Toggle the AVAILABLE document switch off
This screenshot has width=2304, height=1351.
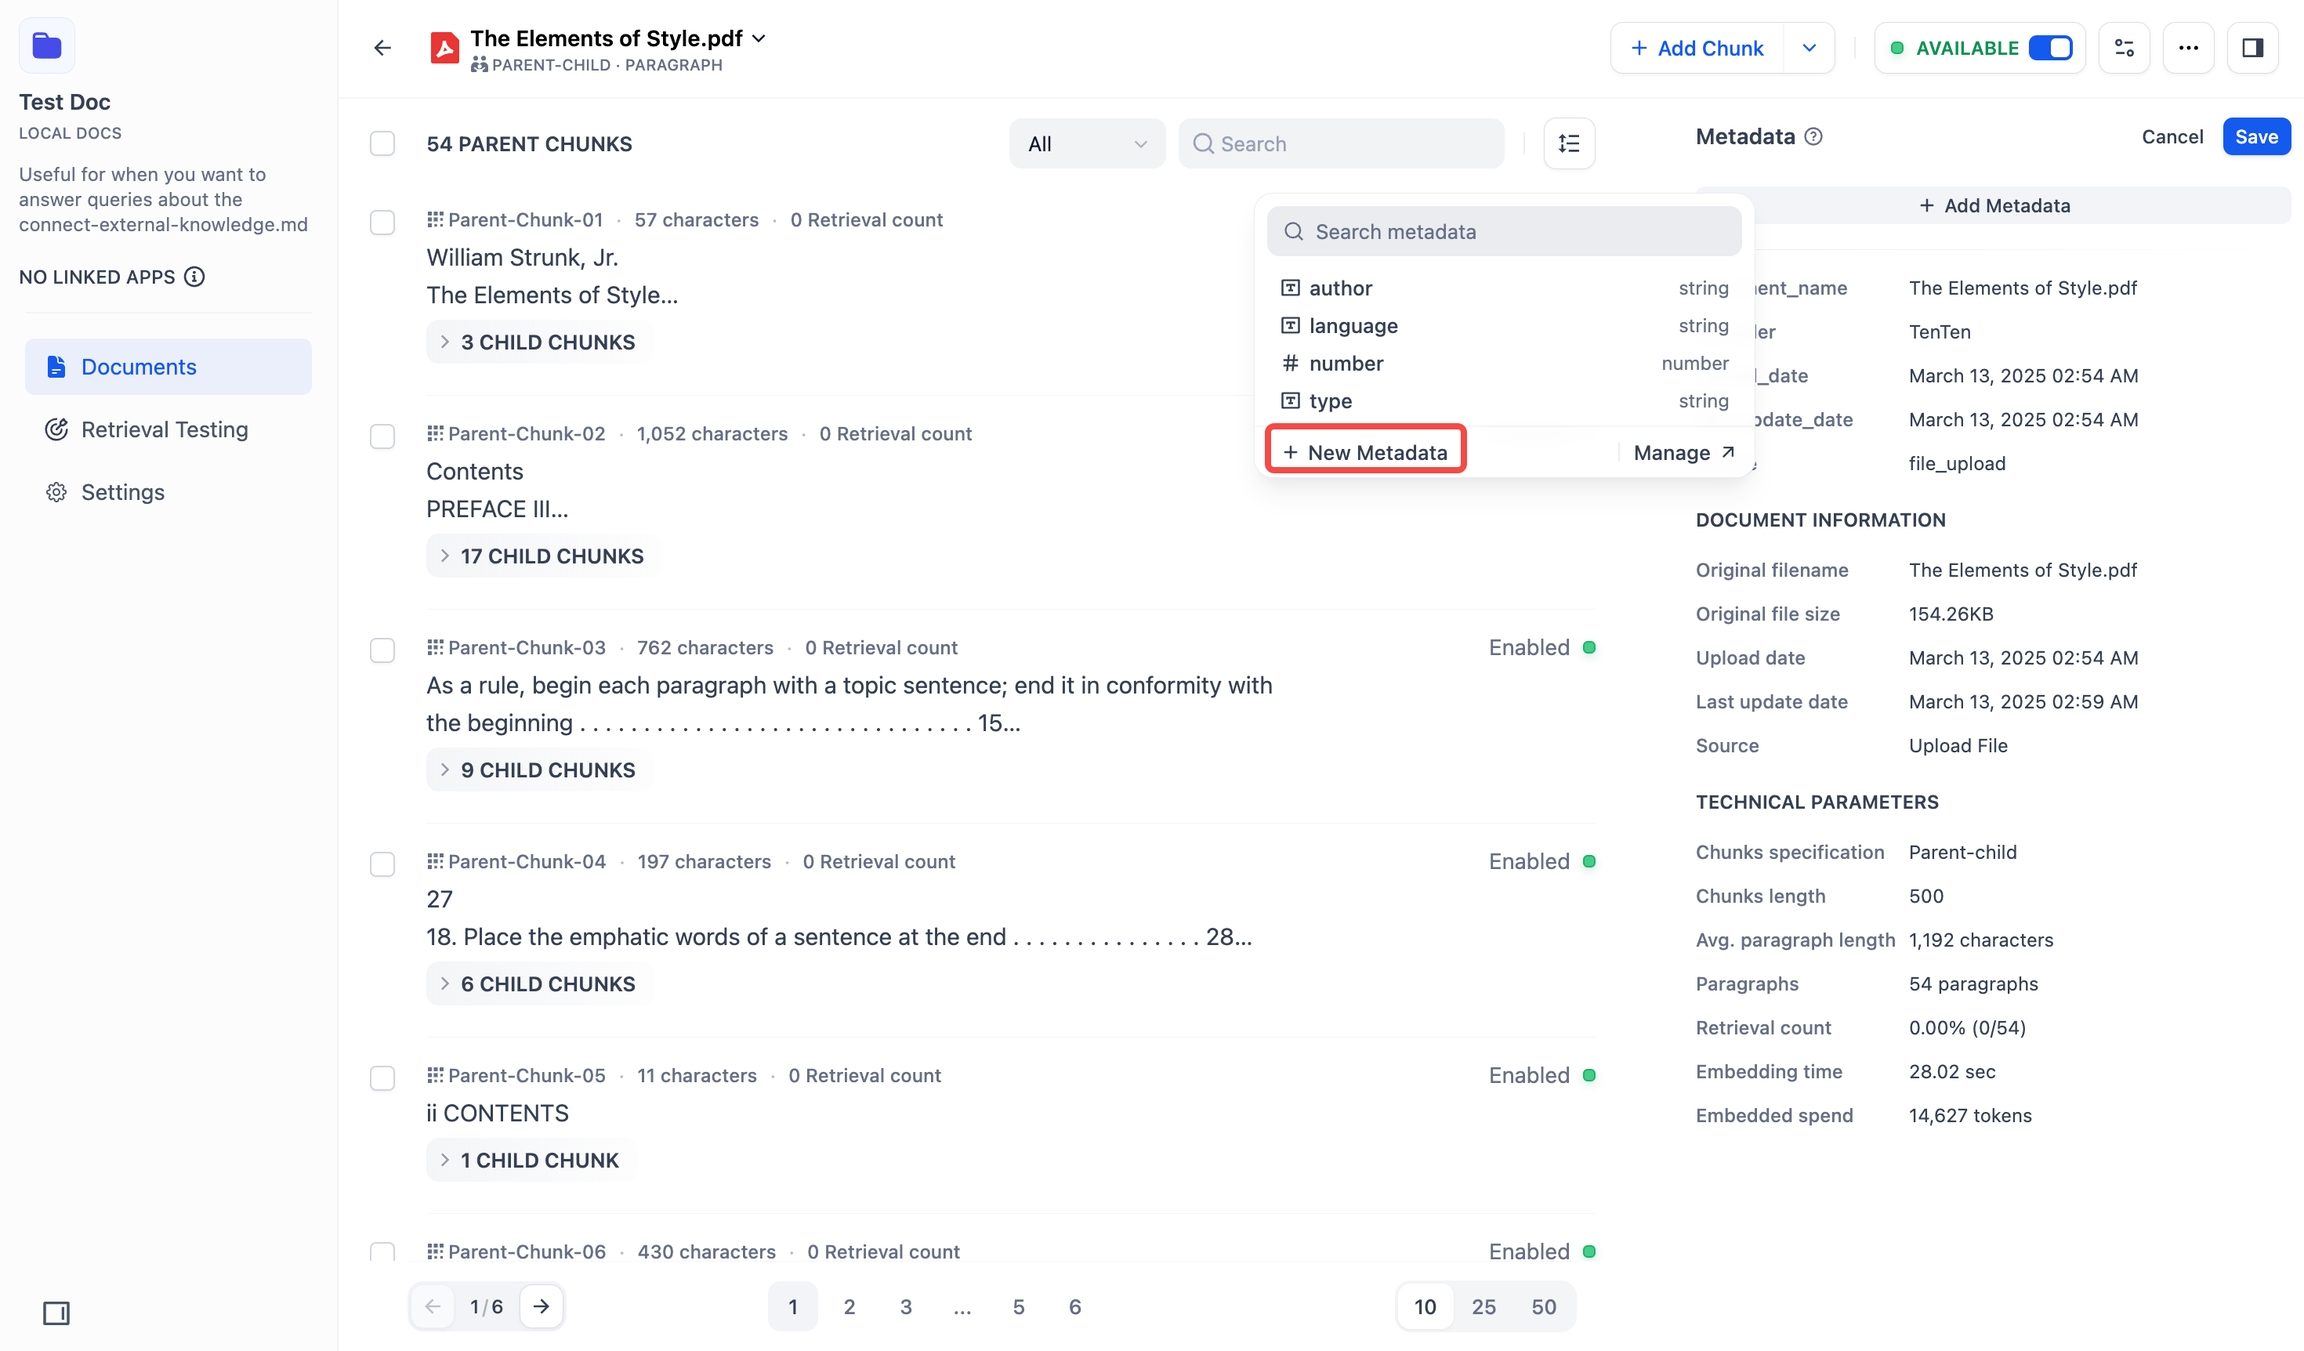click(2050, 48)
